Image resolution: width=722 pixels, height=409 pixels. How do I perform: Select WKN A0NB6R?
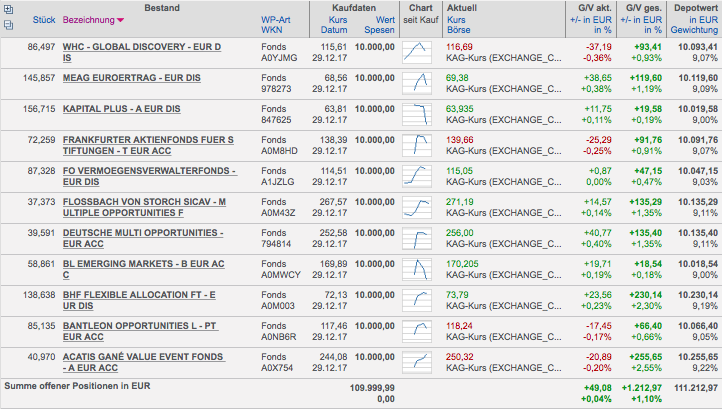click(x=279, y=337)
